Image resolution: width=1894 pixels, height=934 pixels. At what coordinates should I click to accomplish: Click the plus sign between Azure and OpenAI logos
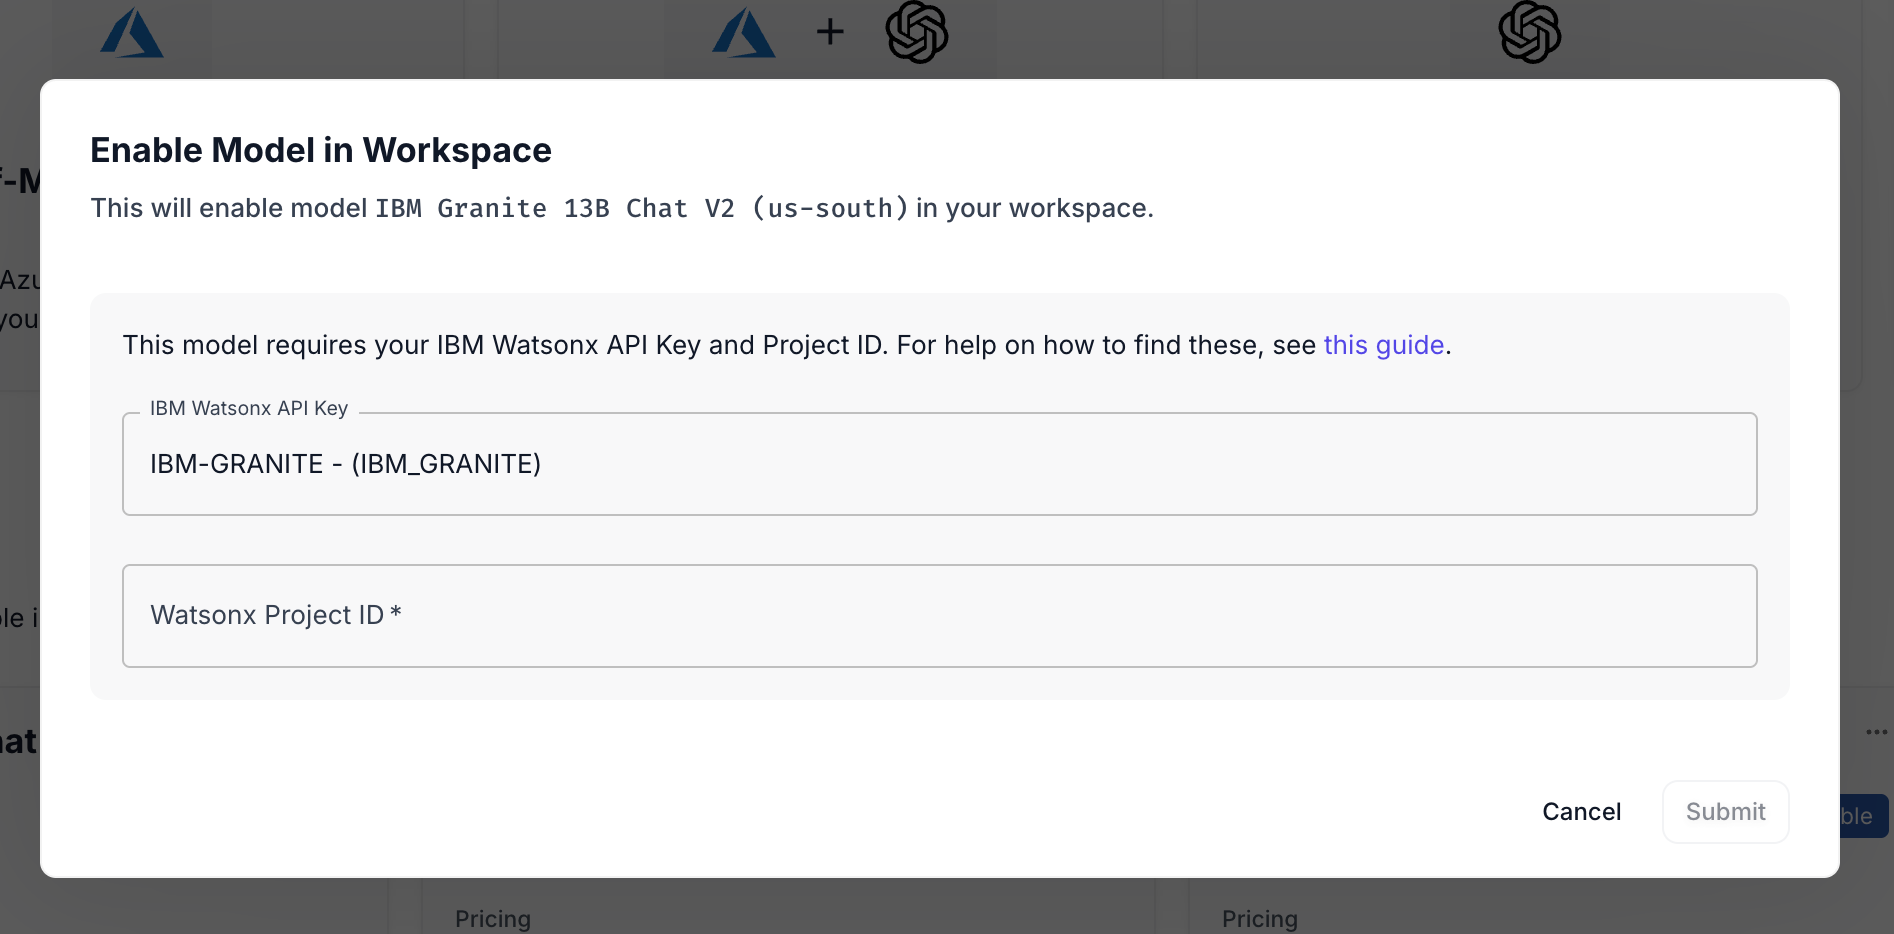[x=830, y=32]
